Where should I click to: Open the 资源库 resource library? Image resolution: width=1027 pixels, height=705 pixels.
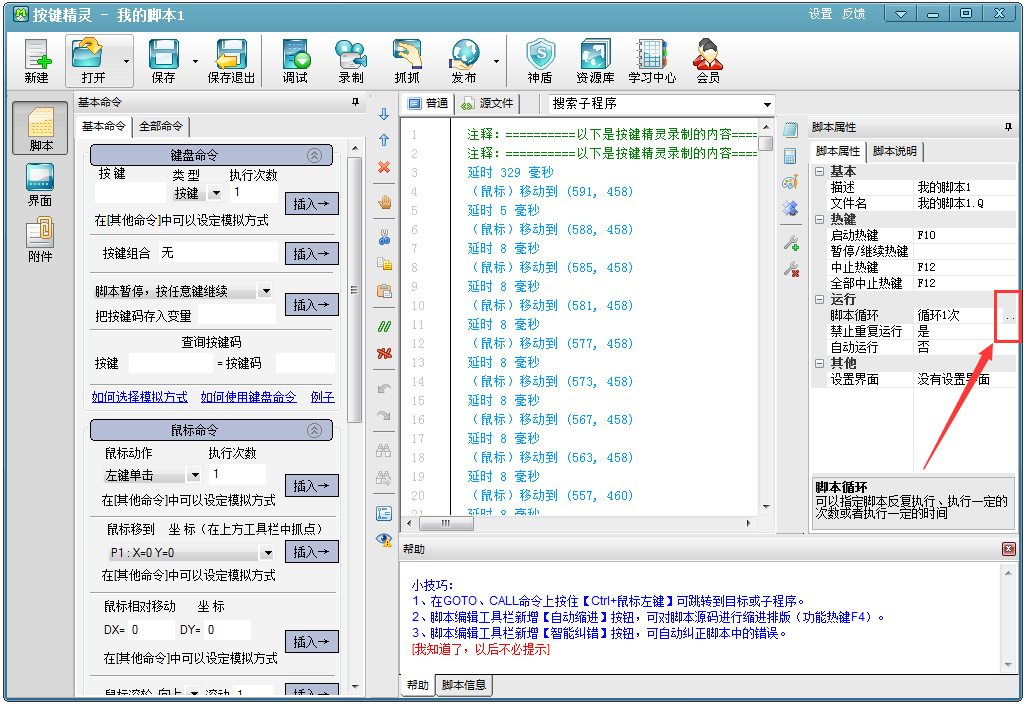point(596,60)
